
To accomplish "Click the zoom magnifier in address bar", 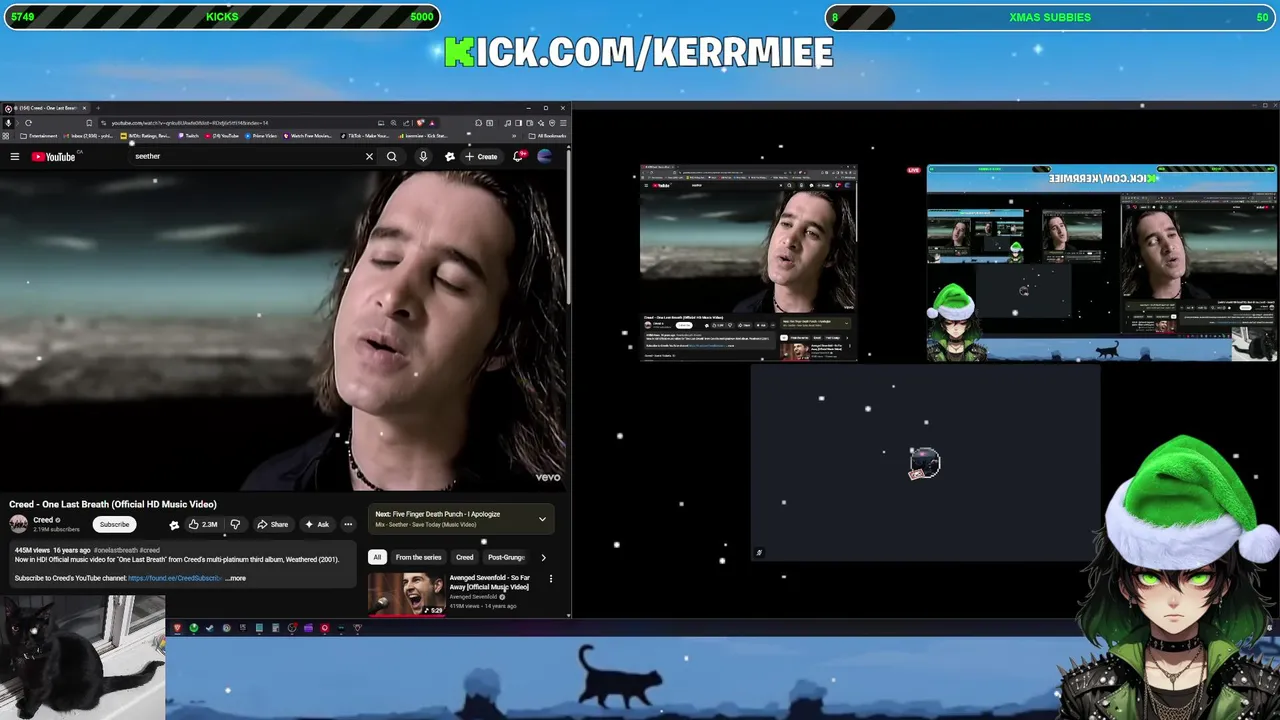I will click(x=393, y=123).
